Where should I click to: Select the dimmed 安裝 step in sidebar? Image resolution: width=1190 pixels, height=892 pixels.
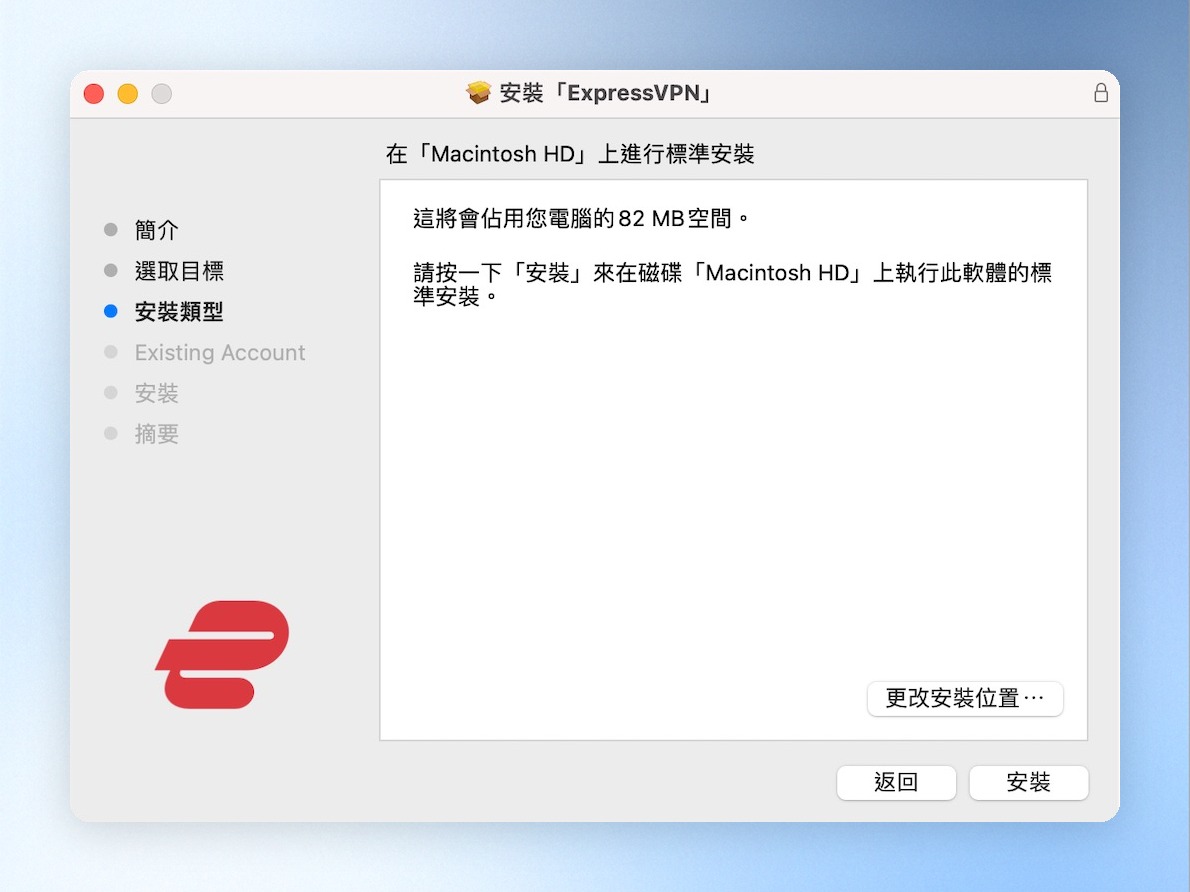click(x=156, y=393)
